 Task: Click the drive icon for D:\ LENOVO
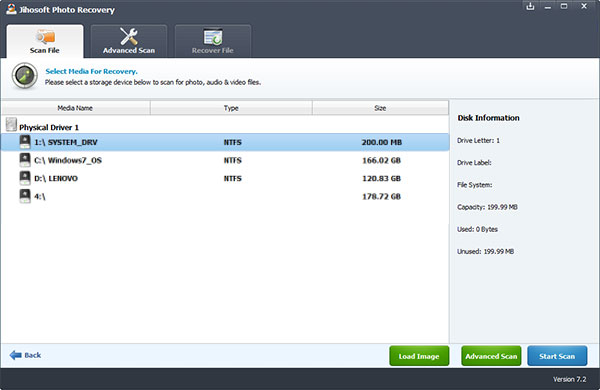pyautogui.click(x=25, y=178)
